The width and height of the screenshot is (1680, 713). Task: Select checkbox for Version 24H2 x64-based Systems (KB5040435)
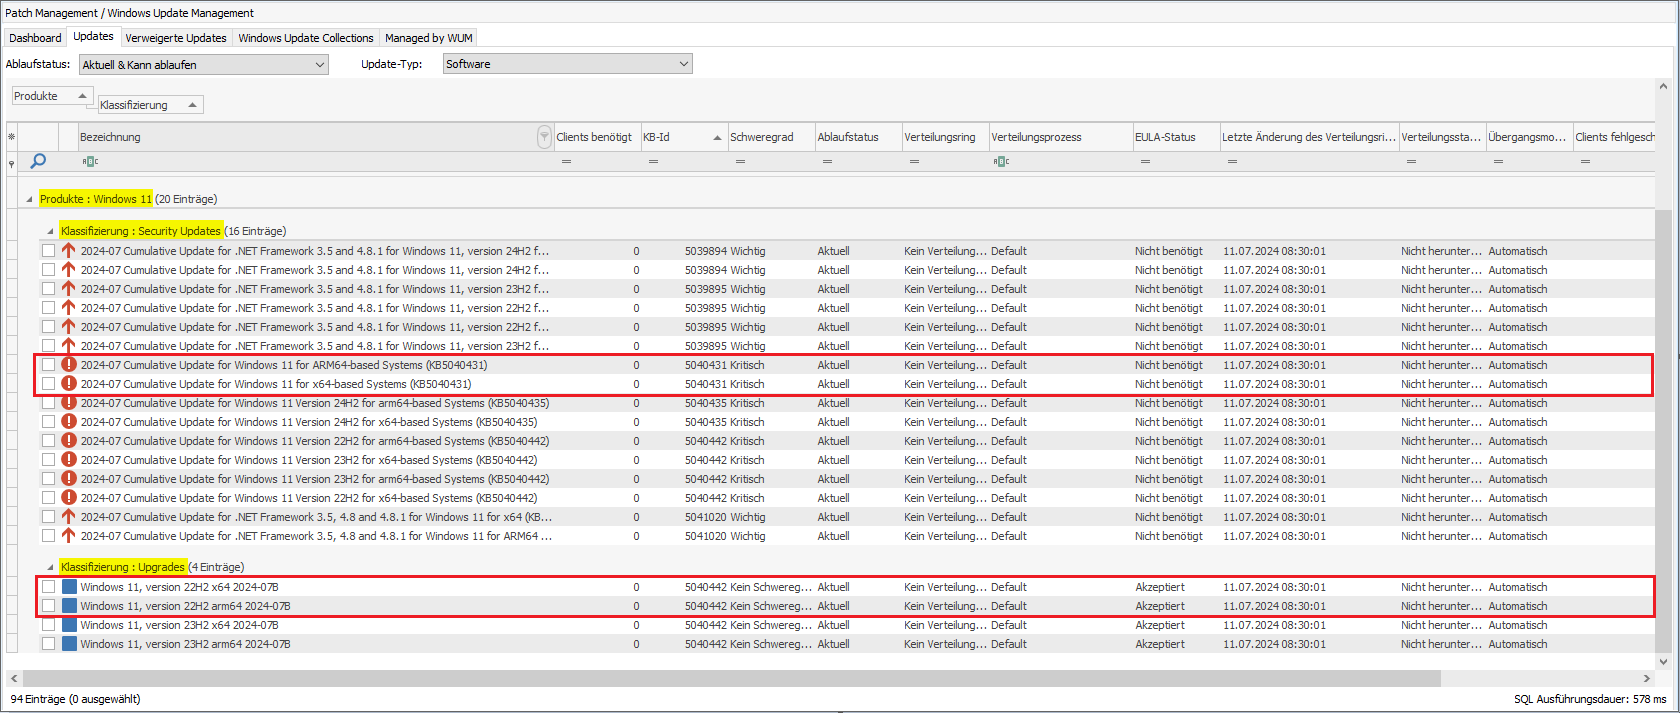coord(48,422)
